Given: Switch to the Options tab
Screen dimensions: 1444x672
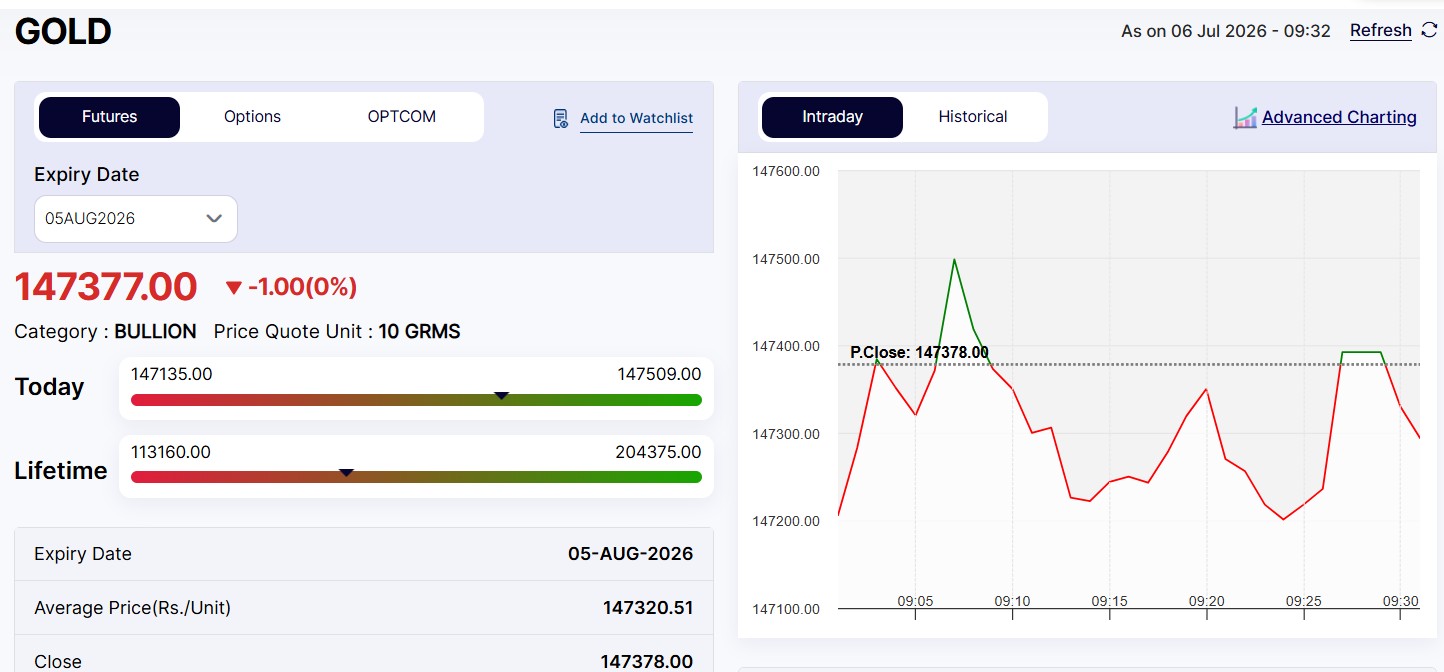Looking at the screenshot, I should click(x=252, y=117).
